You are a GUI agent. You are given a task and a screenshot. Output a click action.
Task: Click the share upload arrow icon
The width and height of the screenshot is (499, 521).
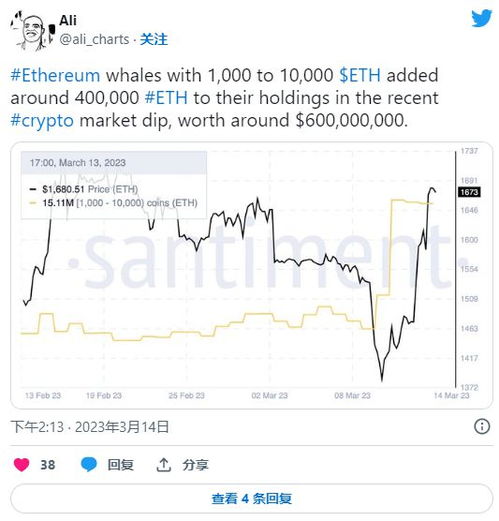[164, 465]
